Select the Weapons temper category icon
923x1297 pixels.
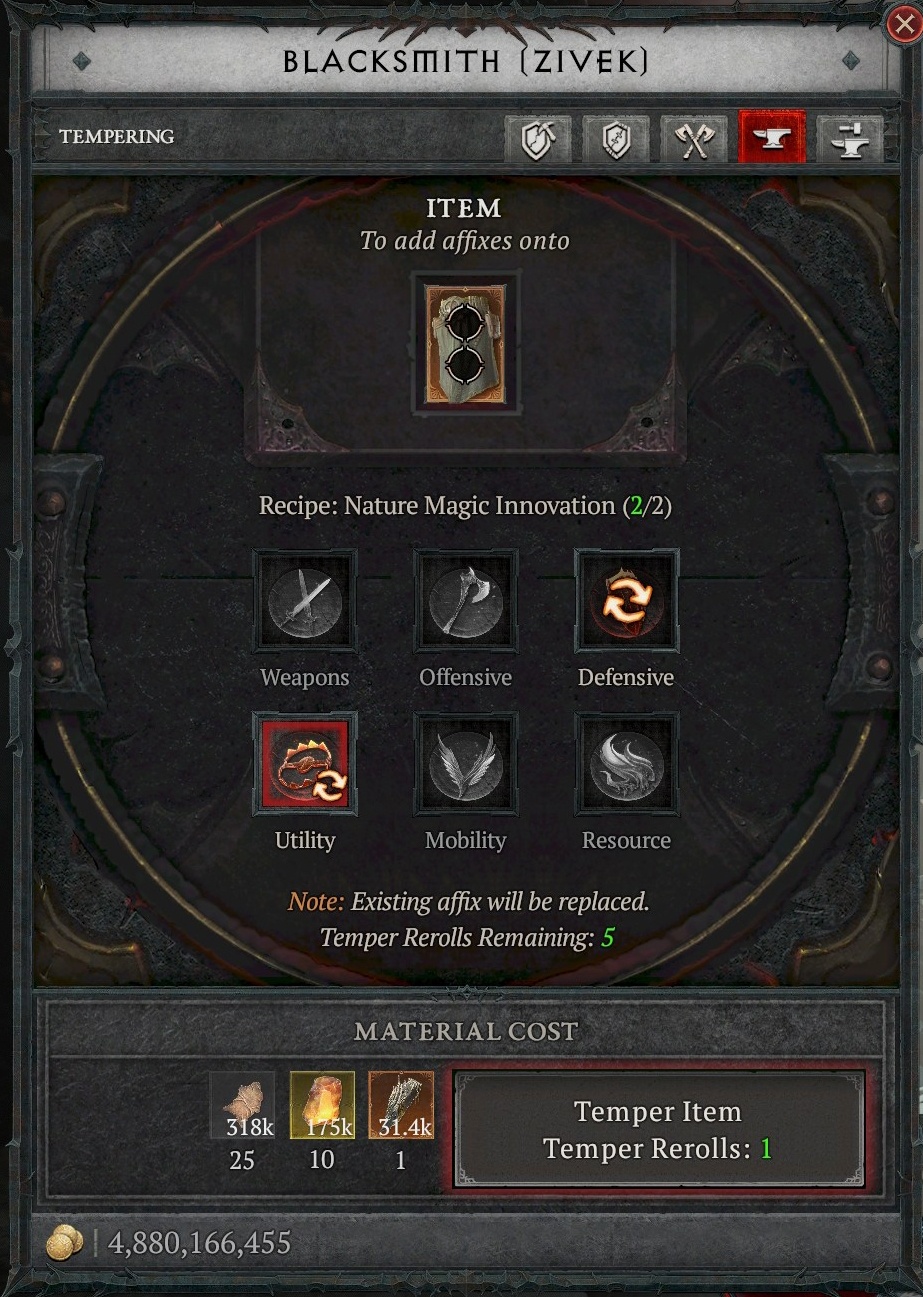click(305, 600)
